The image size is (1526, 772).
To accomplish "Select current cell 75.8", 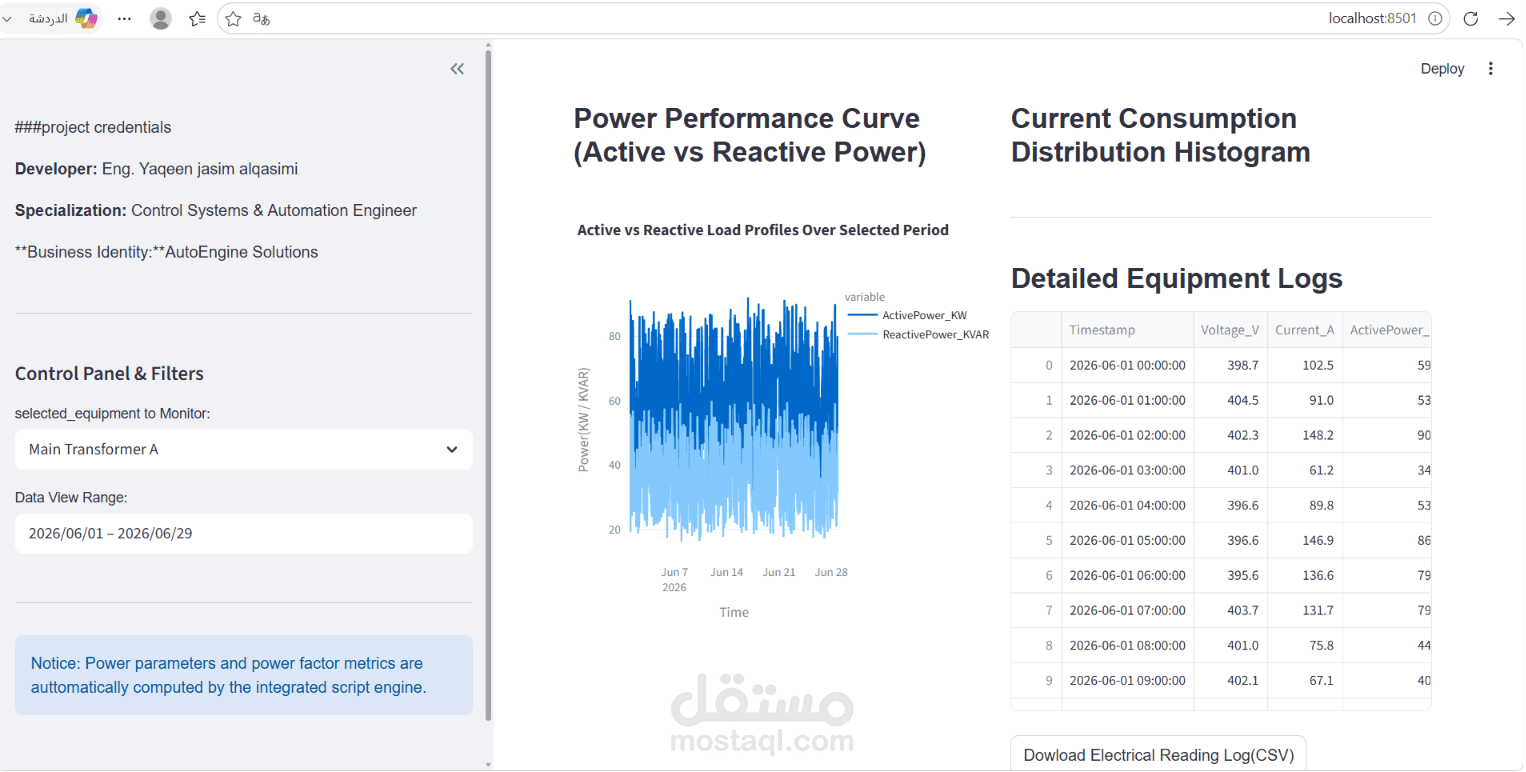I will [x=1305, y=645].
